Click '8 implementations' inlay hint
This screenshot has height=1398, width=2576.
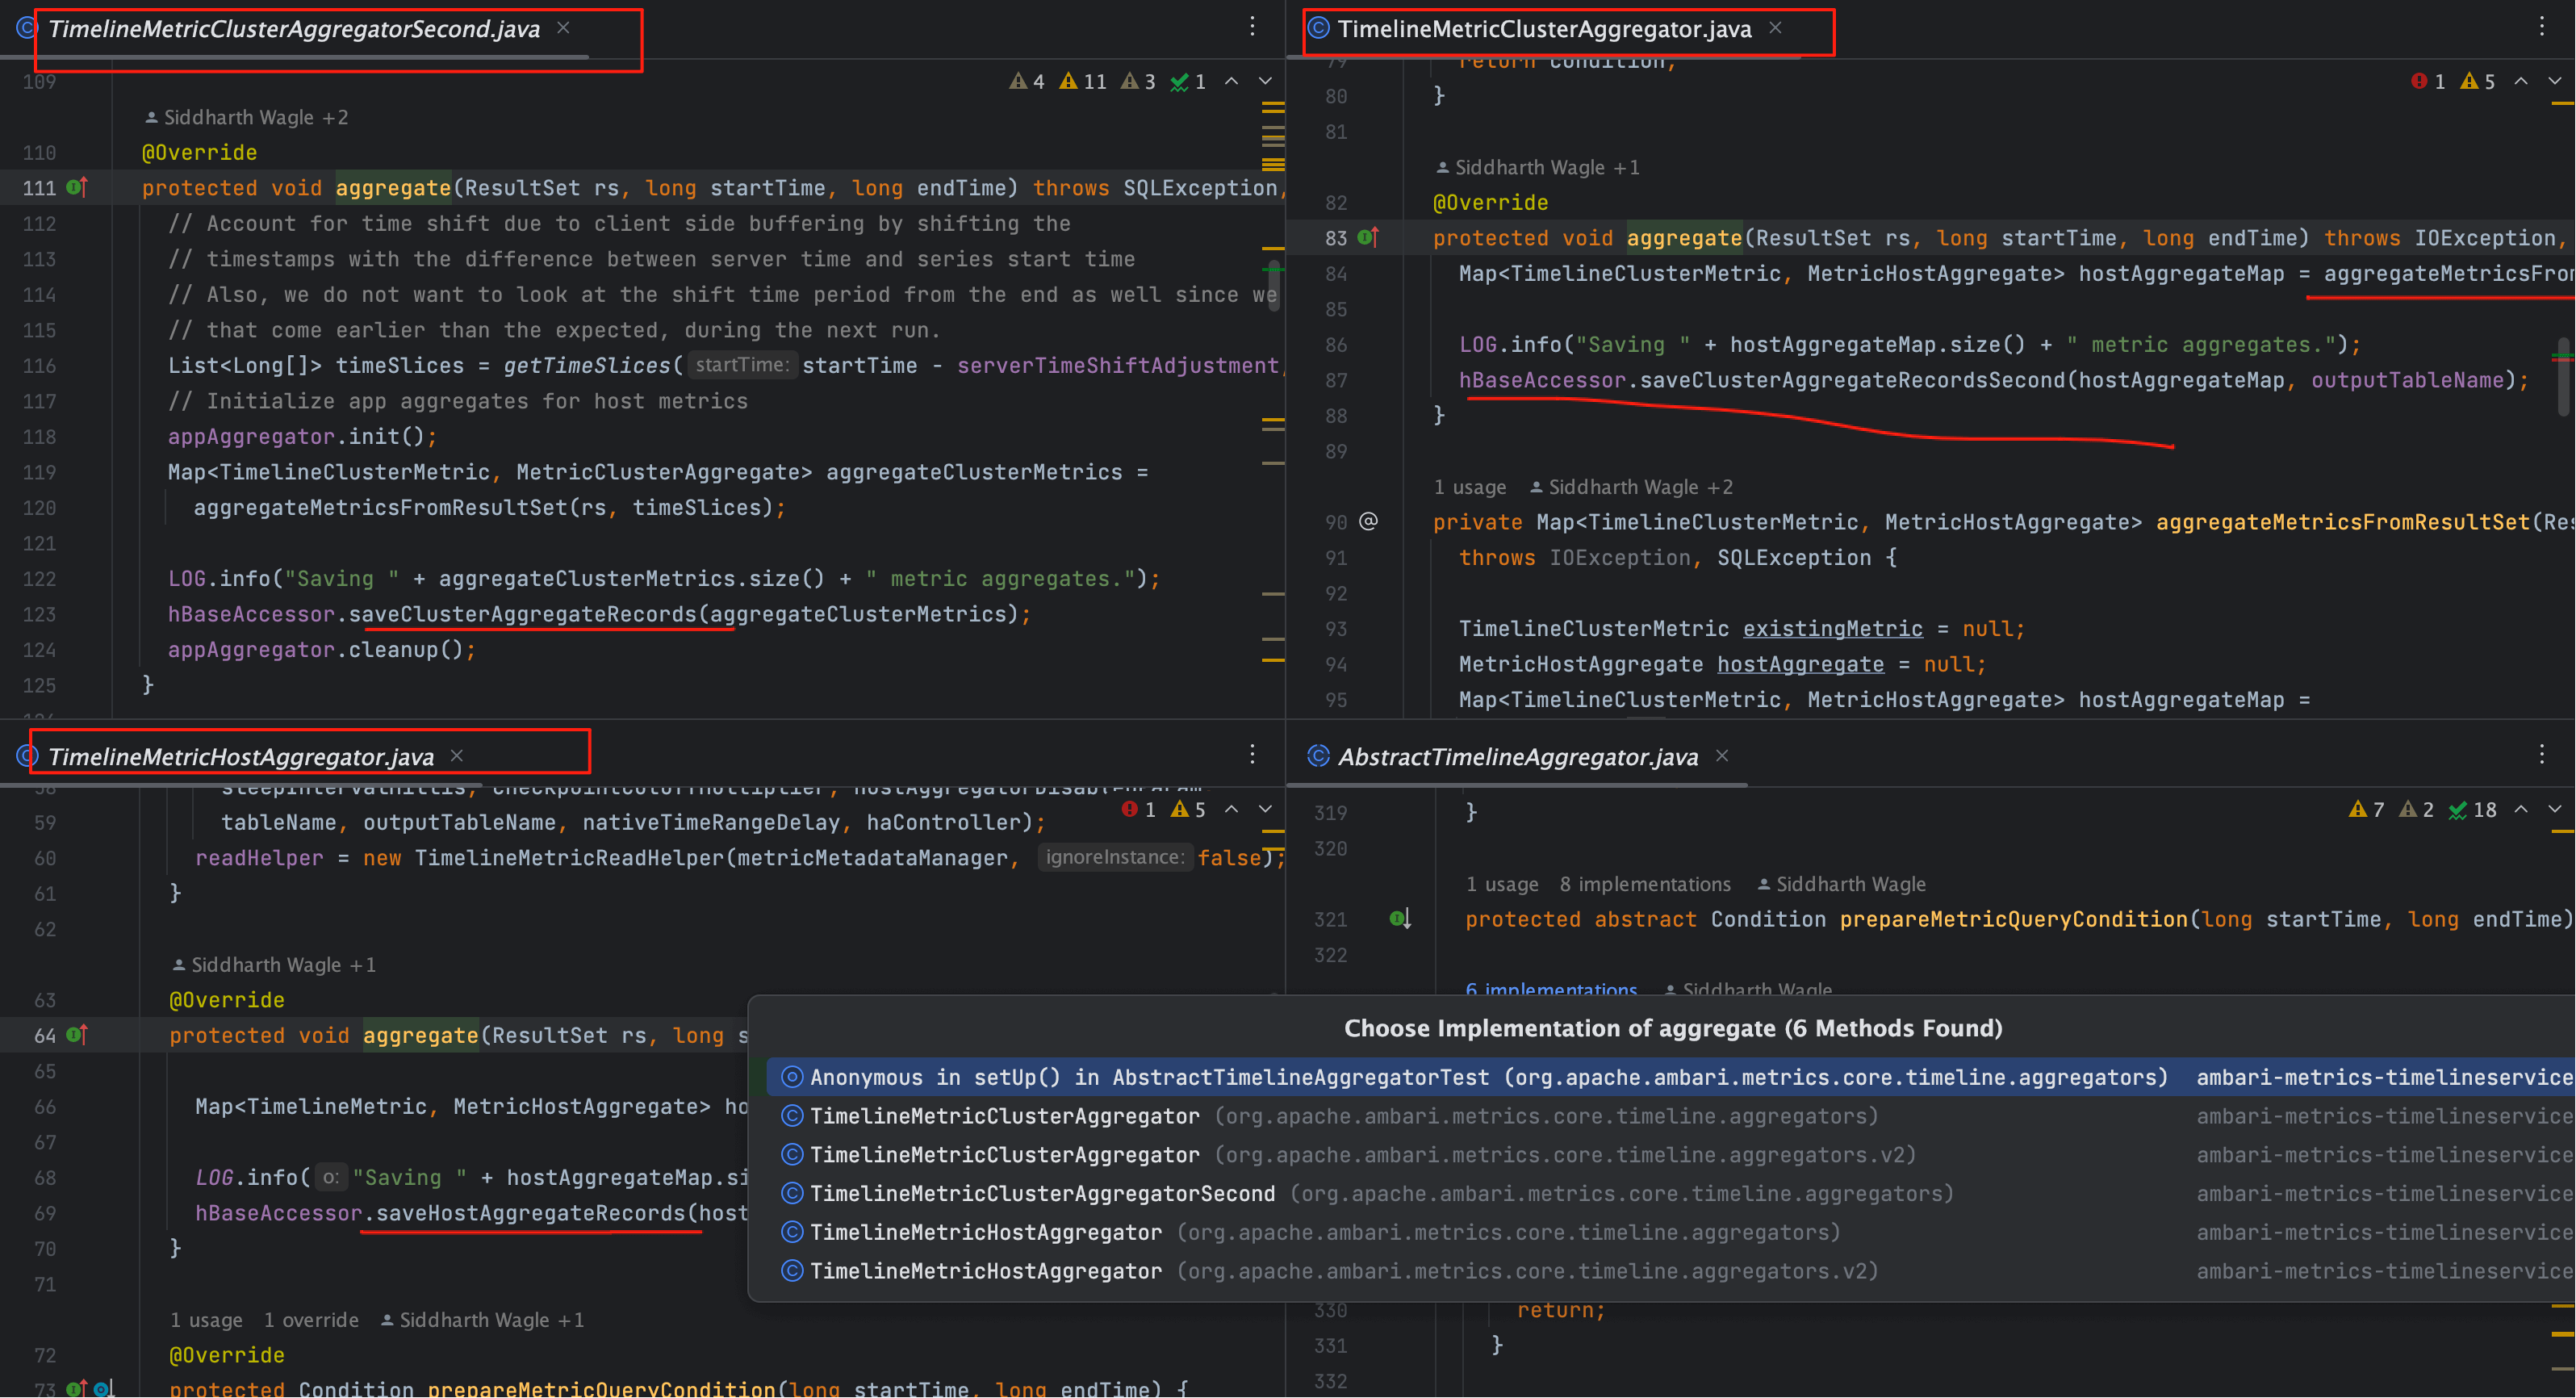1645,884
